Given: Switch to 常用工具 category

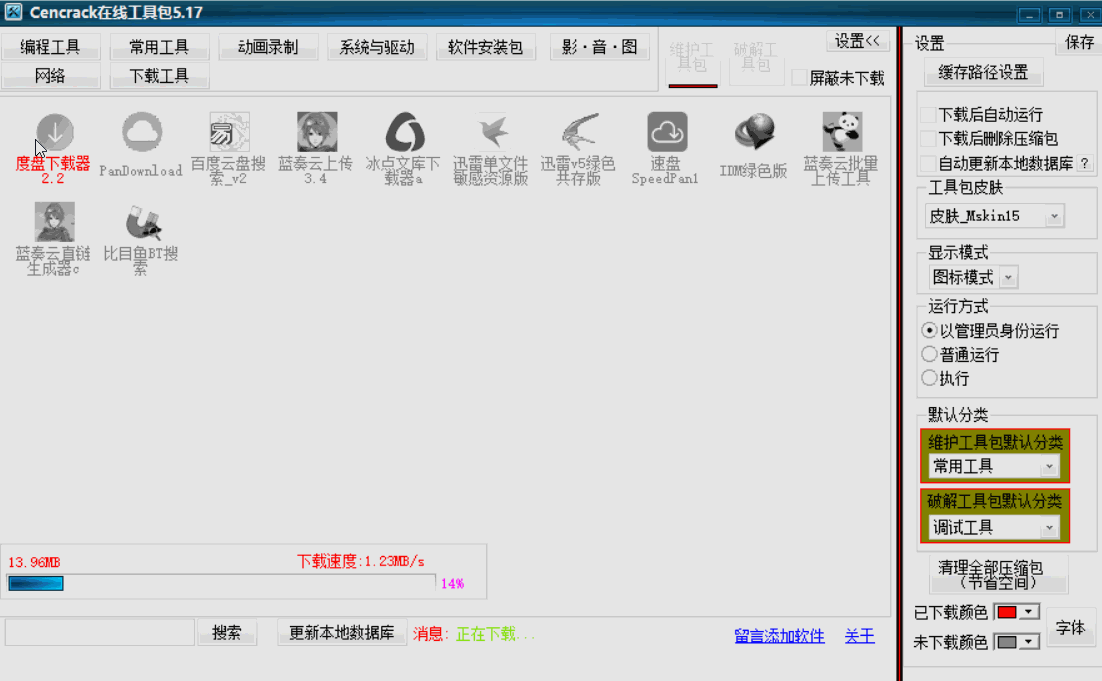Looking at the screenshot, I should click(x=159, y=47).
